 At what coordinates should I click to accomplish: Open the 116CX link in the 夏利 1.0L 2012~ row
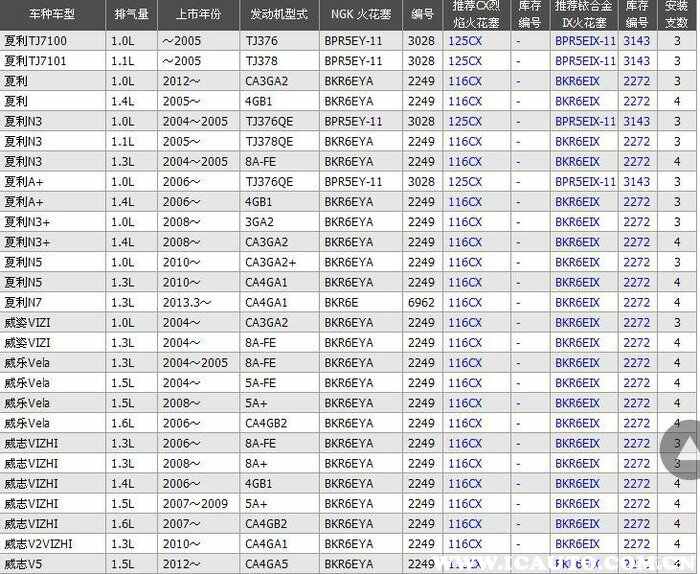click(465, 81)
